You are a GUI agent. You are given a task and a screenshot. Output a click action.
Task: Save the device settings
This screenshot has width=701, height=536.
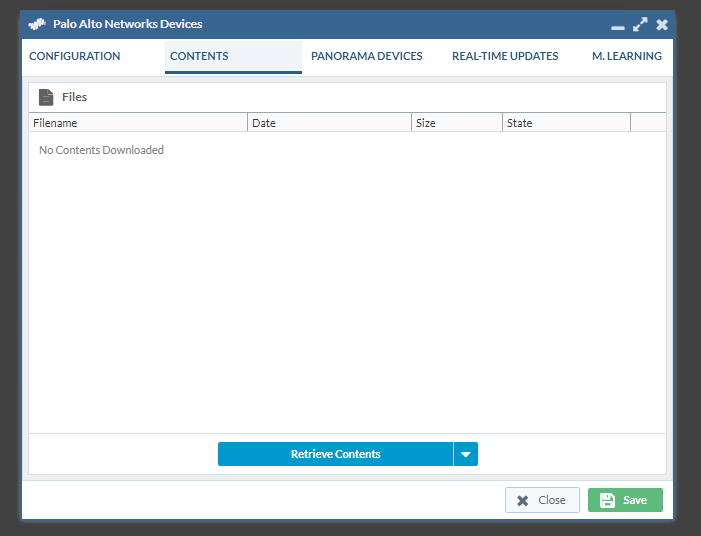[625, 500]
